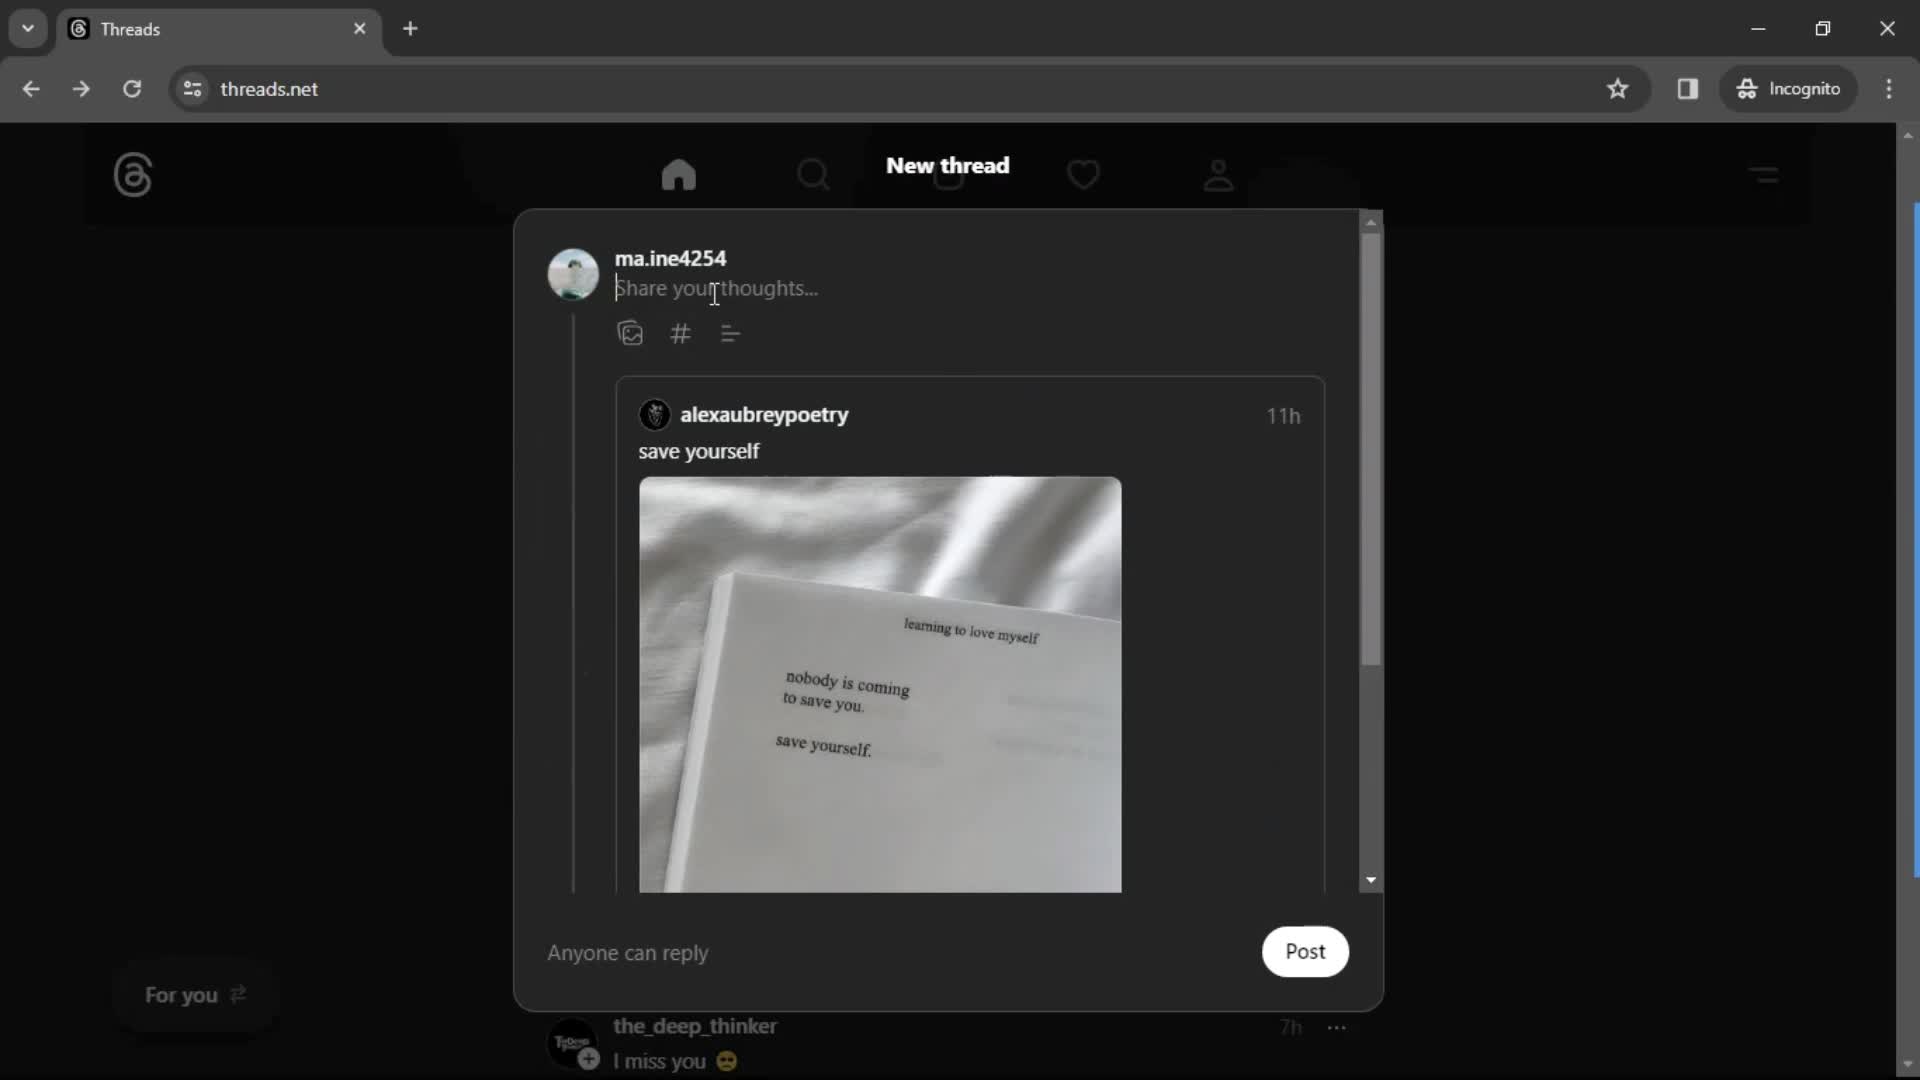
Task: Click the hamburger menu icon top-right
Action: pyautogui.click(x=1764, y=173)
